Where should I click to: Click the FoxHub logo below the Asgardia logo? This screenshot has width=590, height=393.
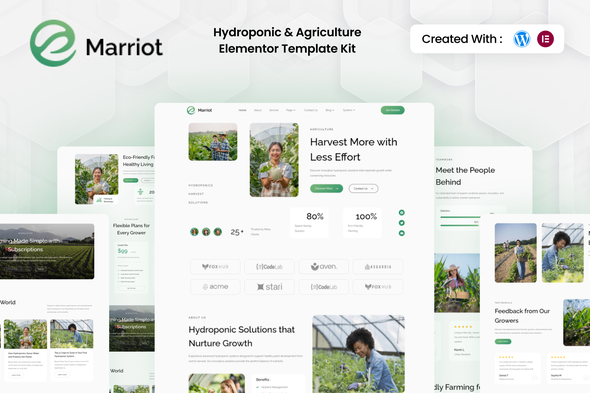(x=378, y=287)
